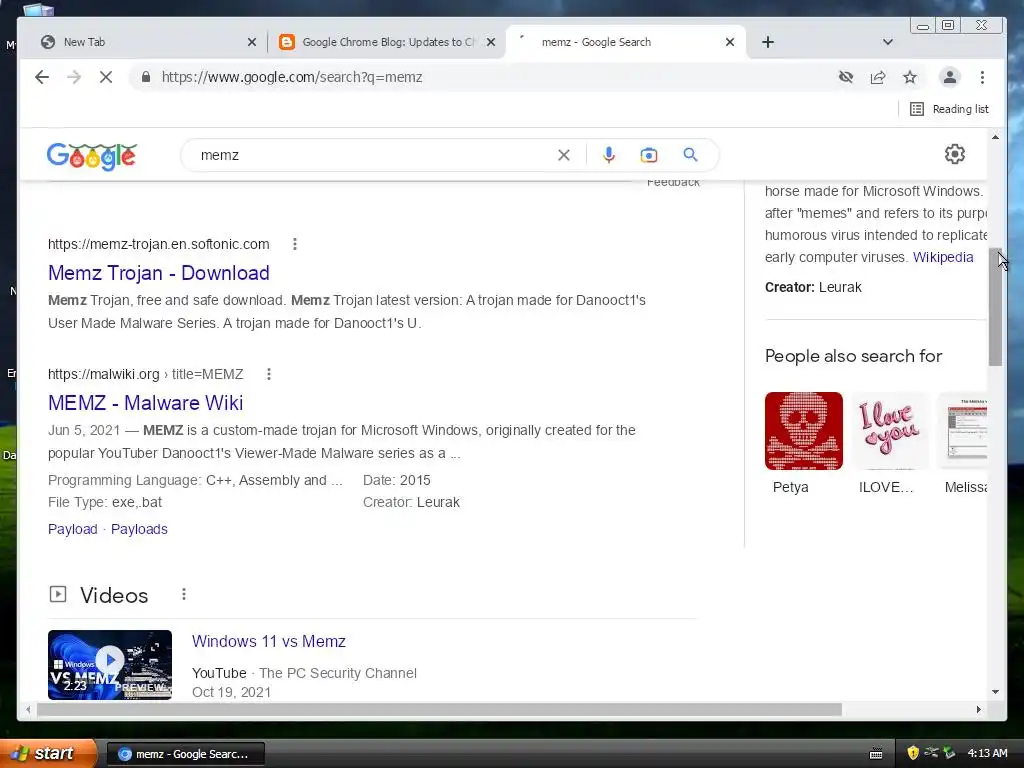Start voice search with microphone icon
The image size is (1024, 768).
pyautogui.click(x=609, y=155)
